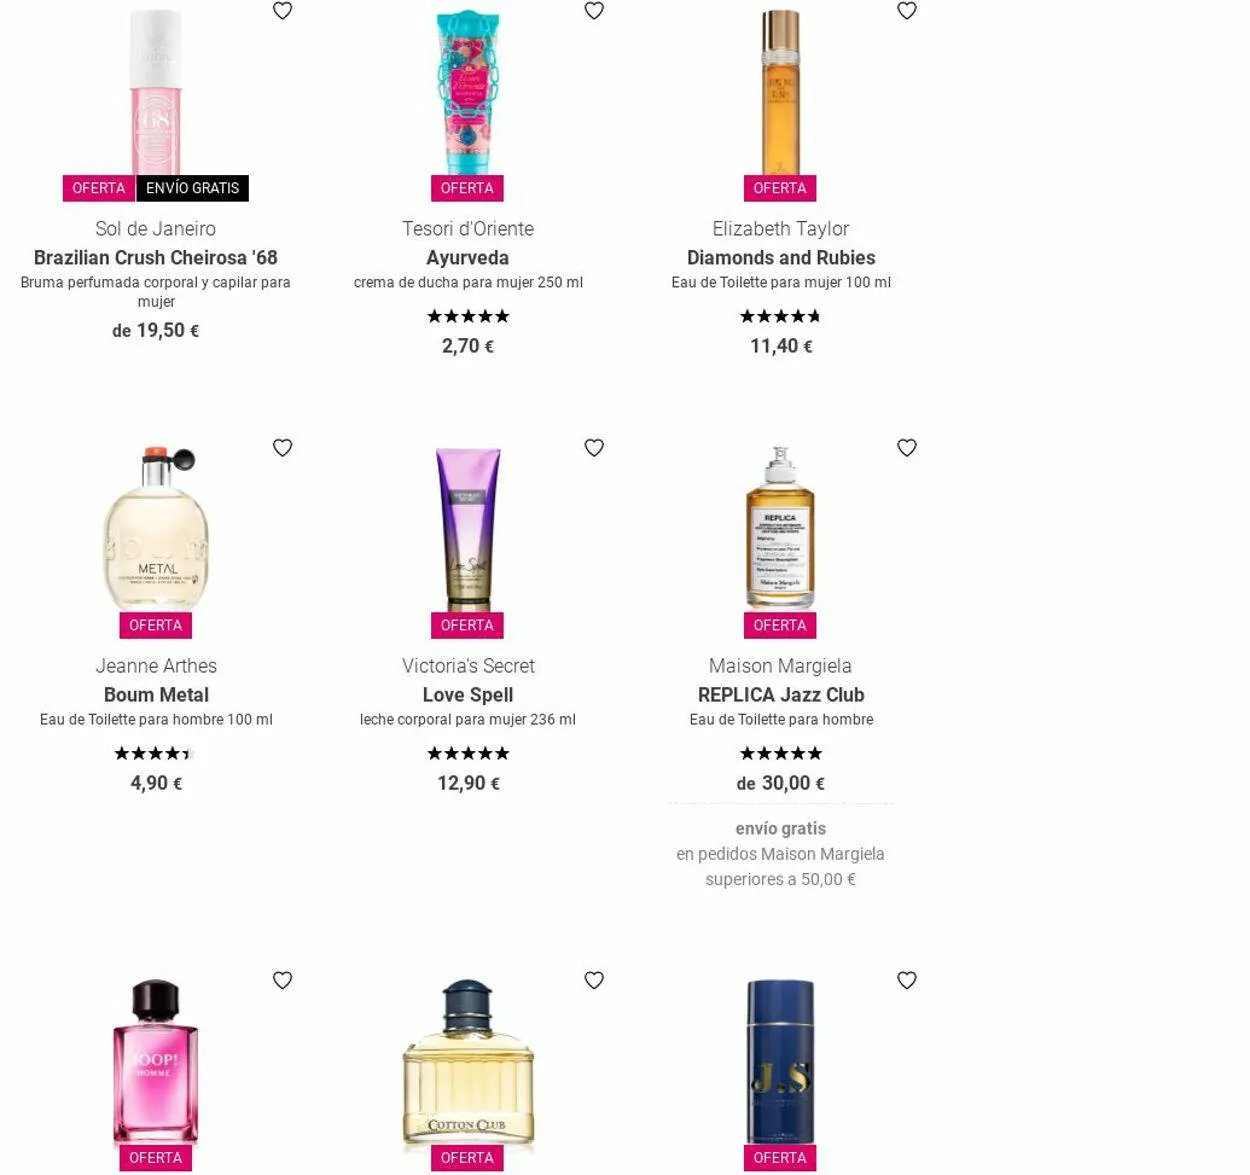The height and width of the screenshot is (1175, 1250).
Task: Open Diamonds and Rubies product link
Action: click(781, 258)
